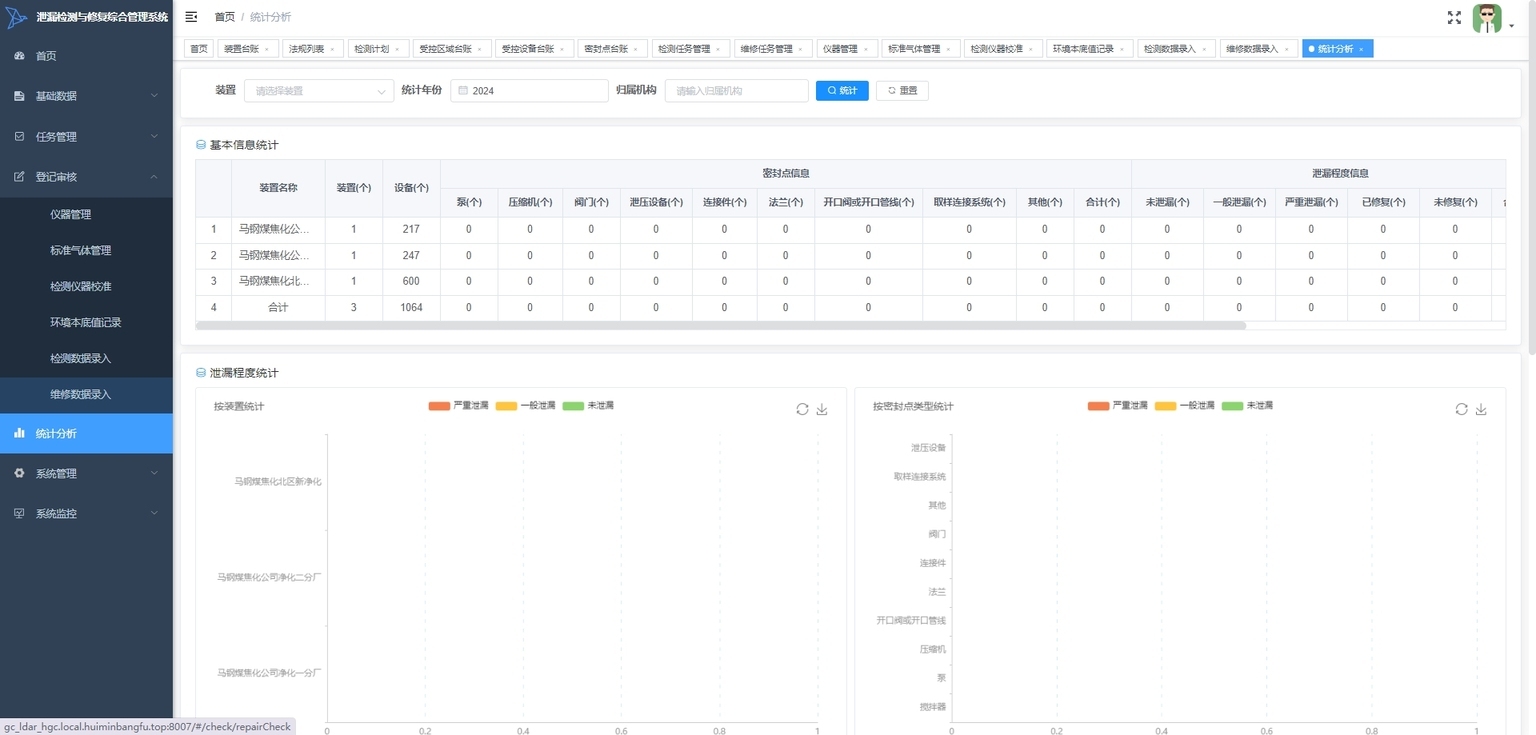Refresh the 按密封点类型统计 chart

pos(1461,409)
